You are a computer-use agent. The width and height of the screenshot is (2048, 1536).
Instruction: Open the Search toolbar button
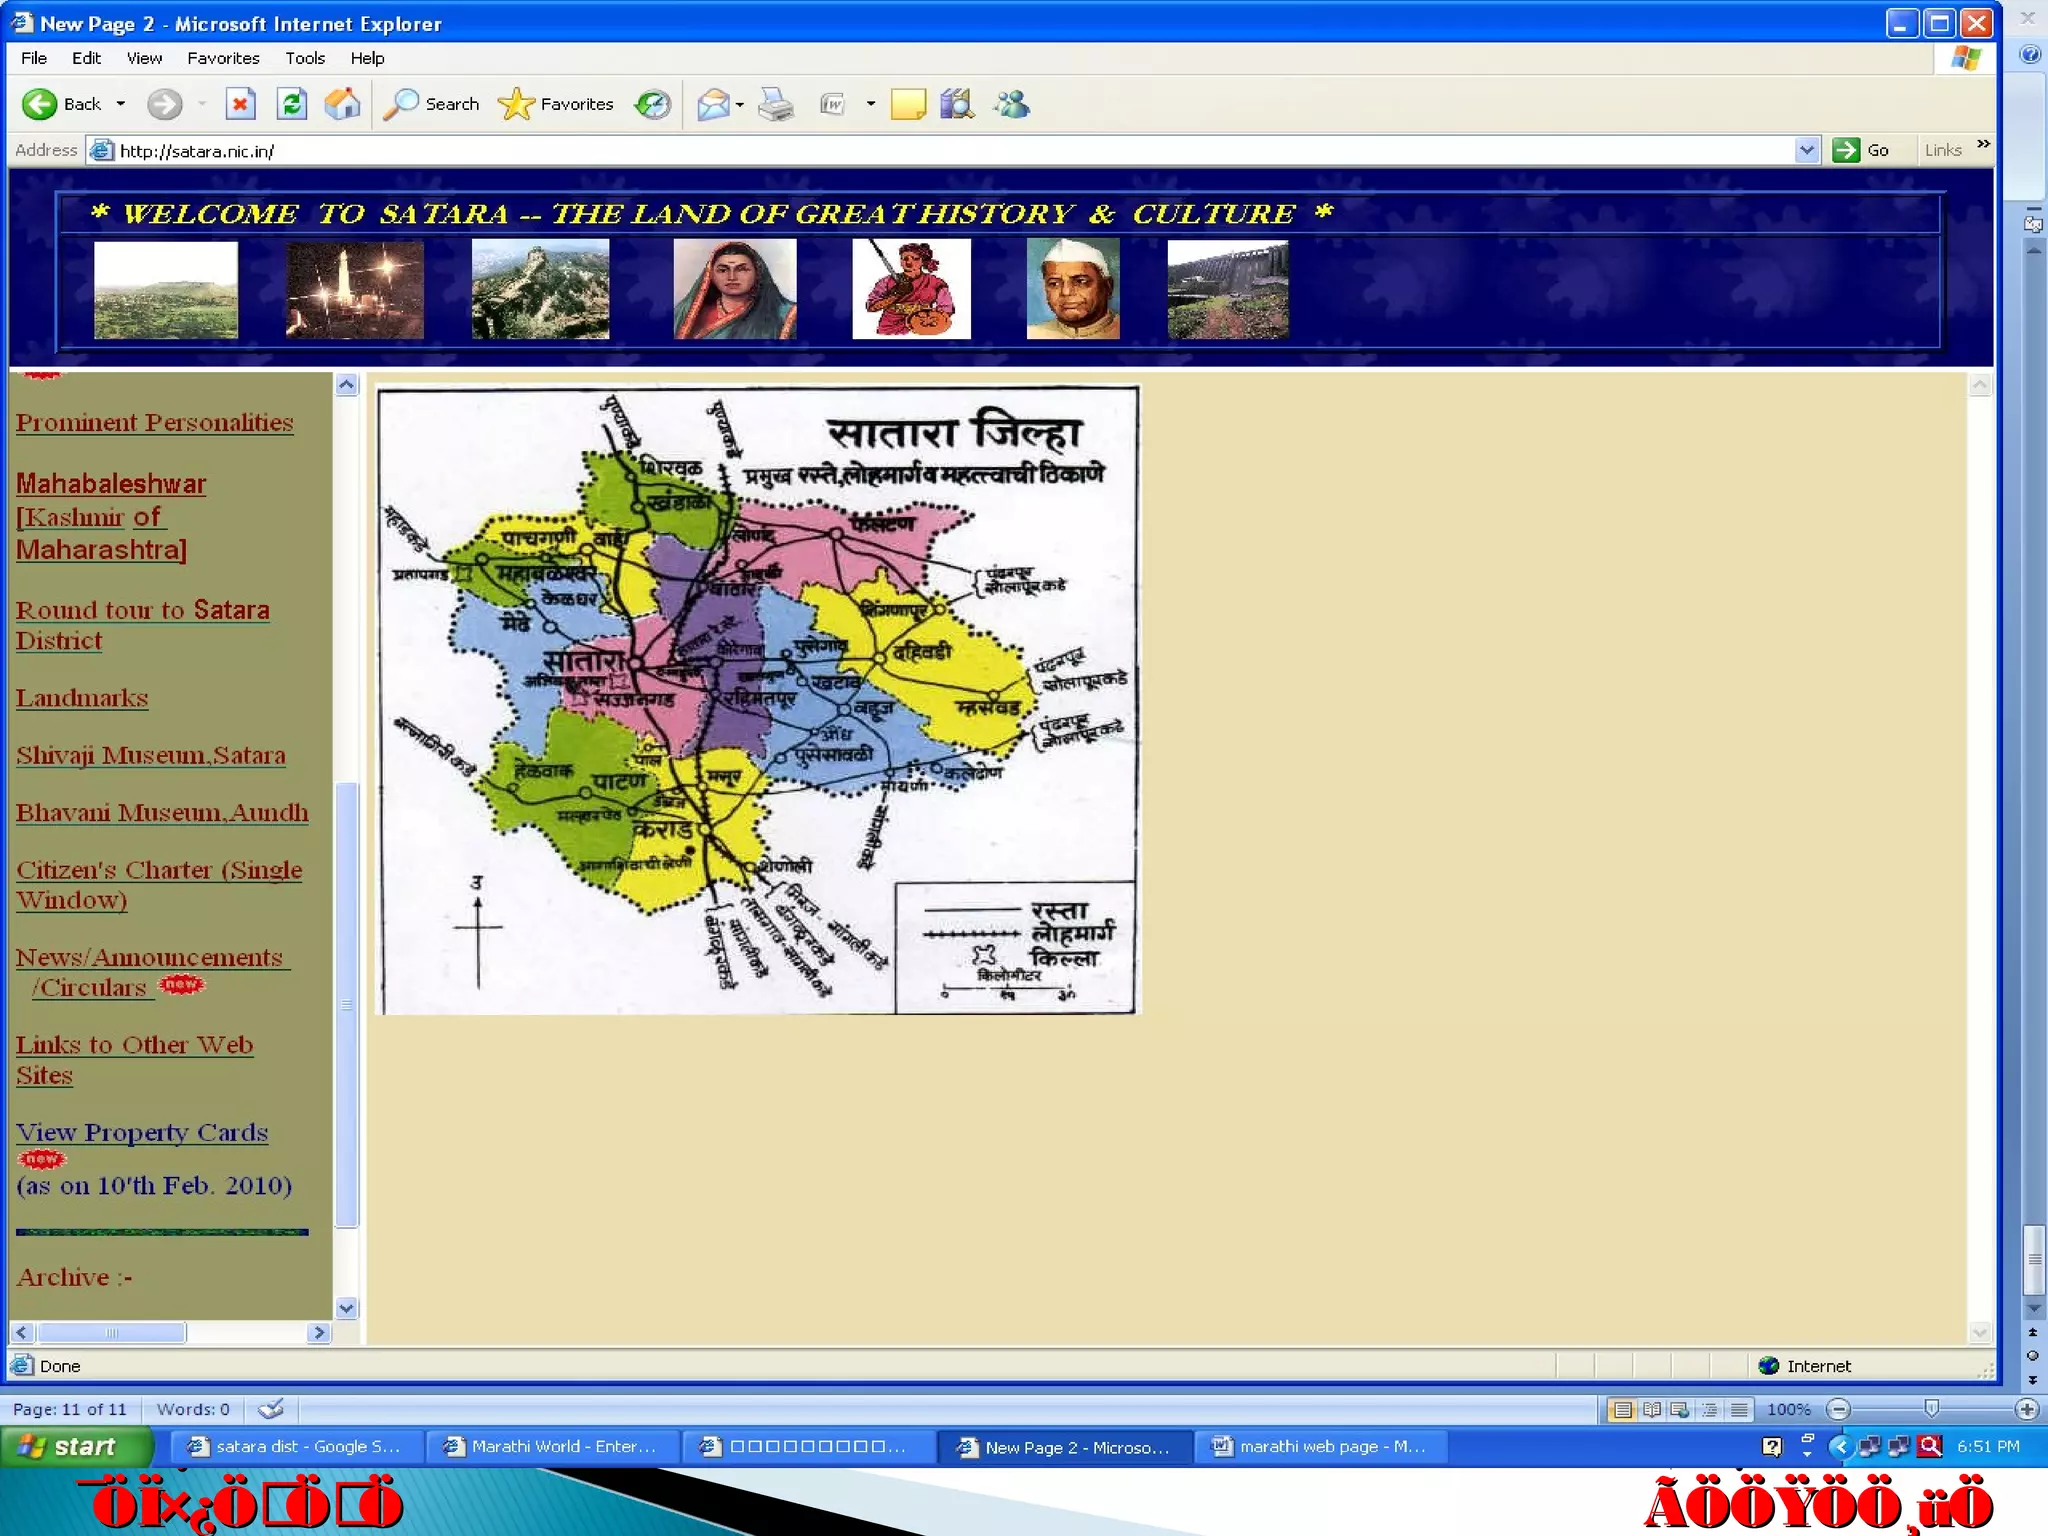[x=432, y=104]
